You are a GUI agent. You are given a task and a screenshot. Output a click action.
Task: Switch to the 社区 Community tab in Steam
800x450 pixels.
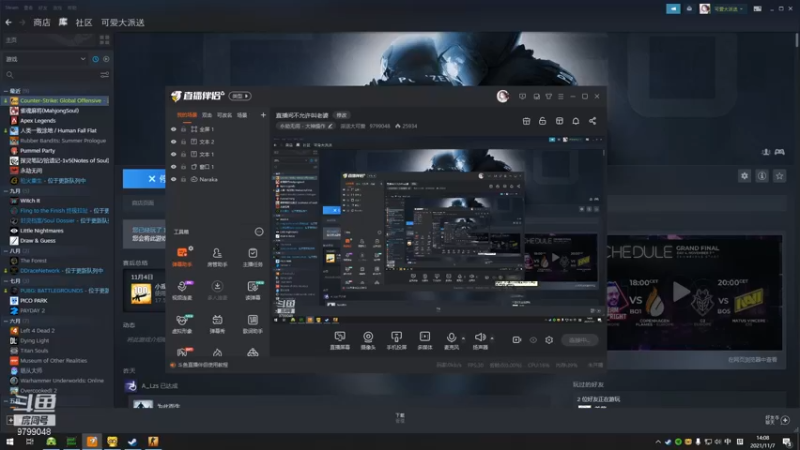[84, 22]
